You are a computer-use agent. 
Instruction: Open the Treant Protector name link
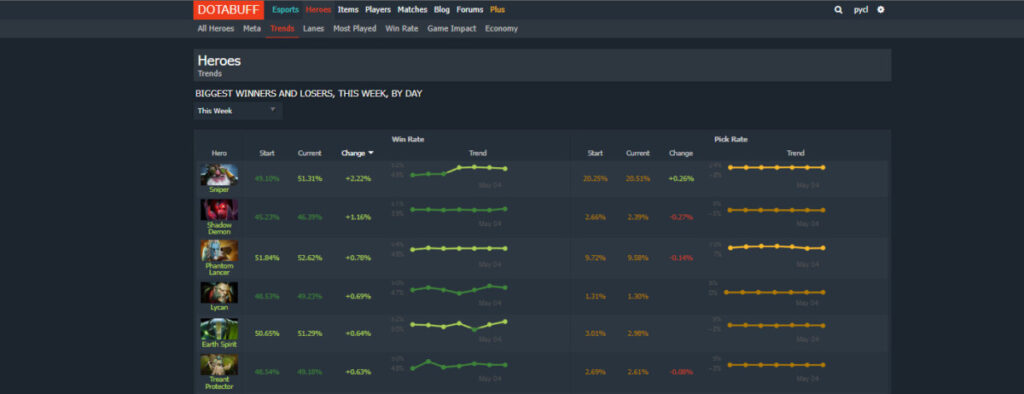pyautogui.click(x=219, y=383)
